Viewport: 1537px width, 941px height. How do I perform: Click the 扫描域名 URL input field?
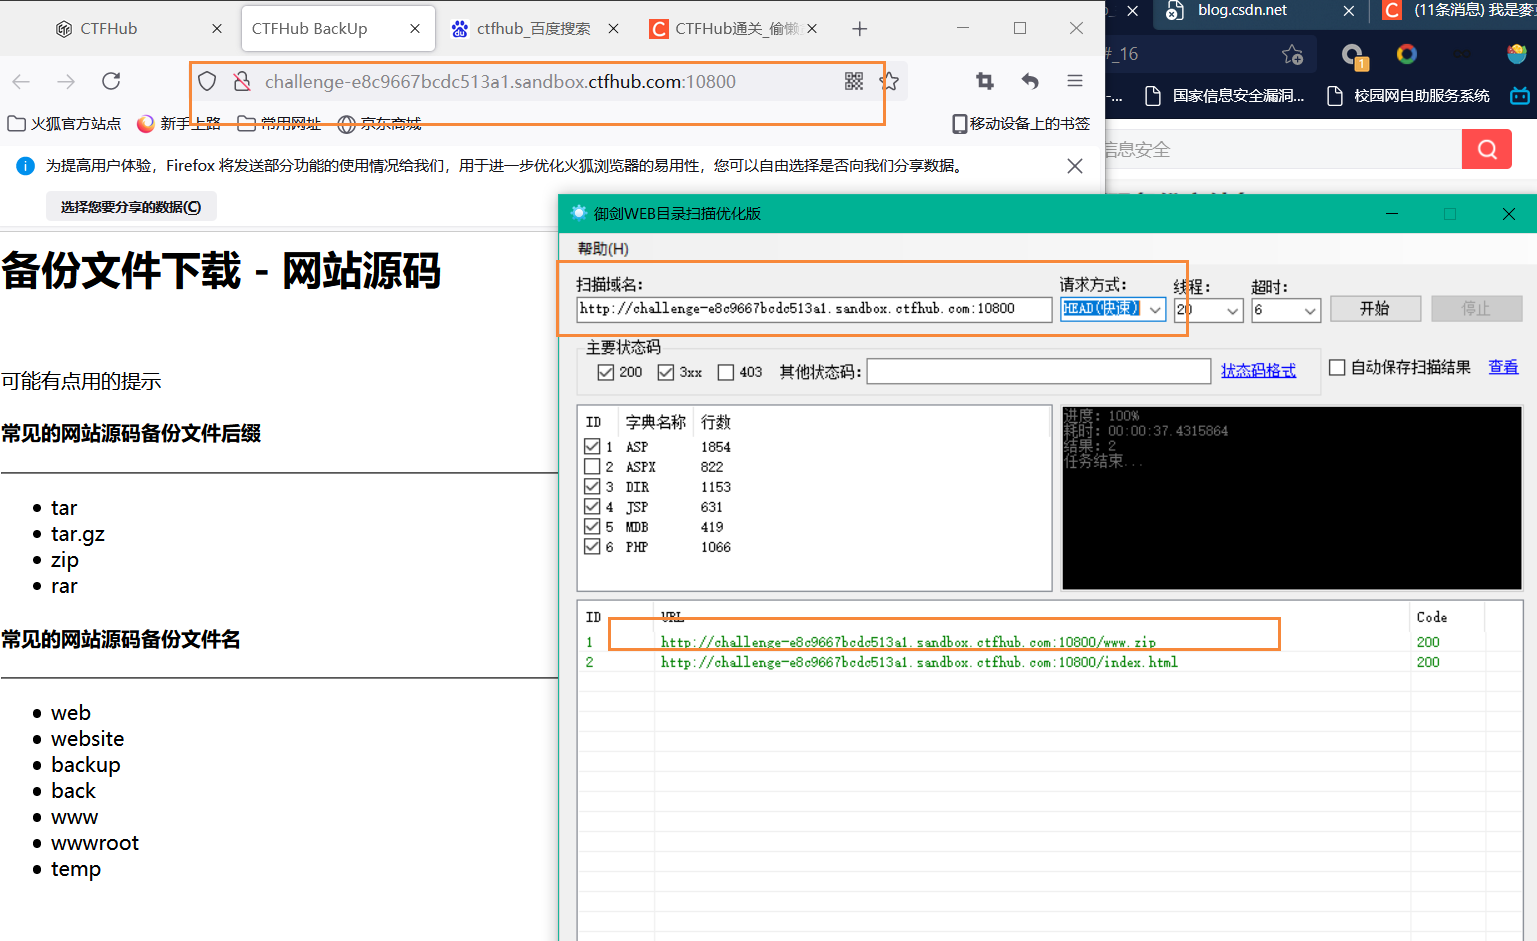point(814,309)
